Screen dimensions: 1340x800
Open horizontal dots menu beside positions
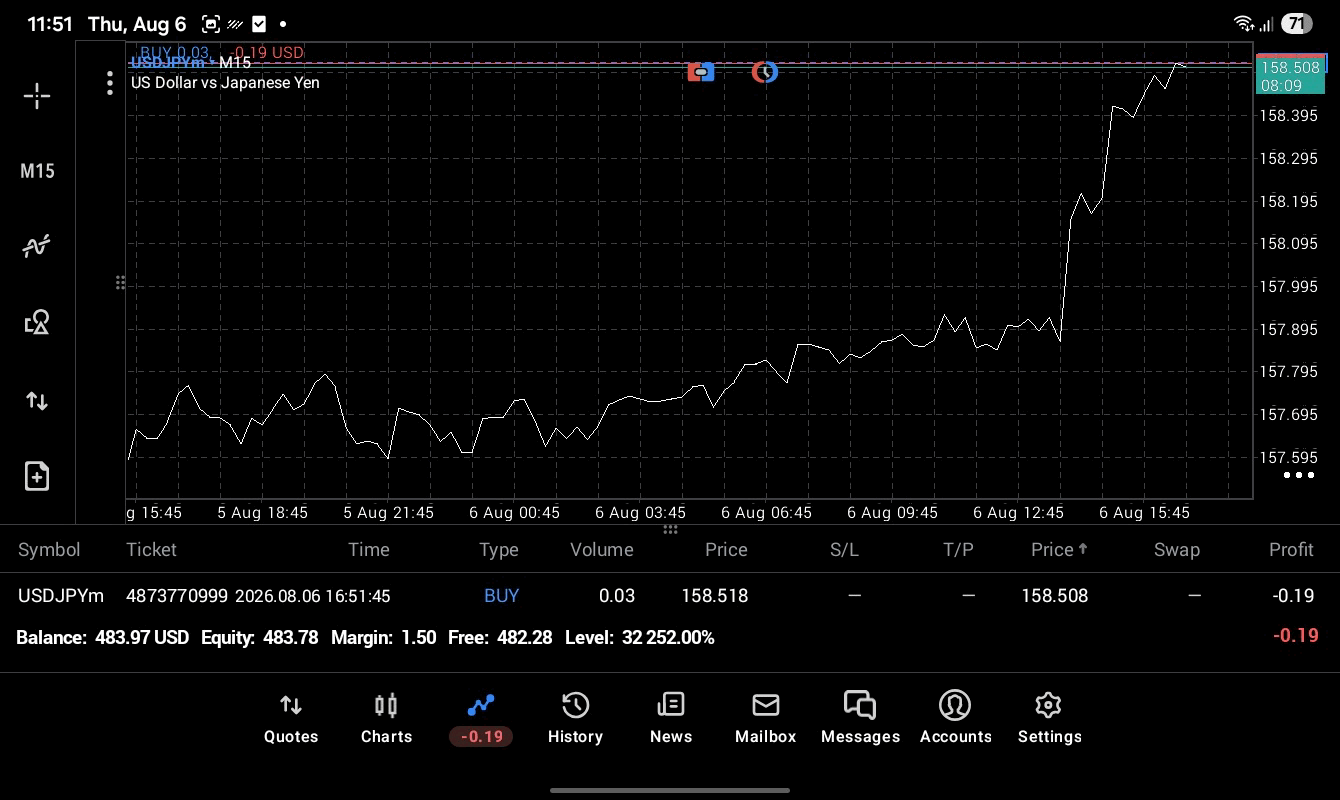click(x=1299, y=475)
